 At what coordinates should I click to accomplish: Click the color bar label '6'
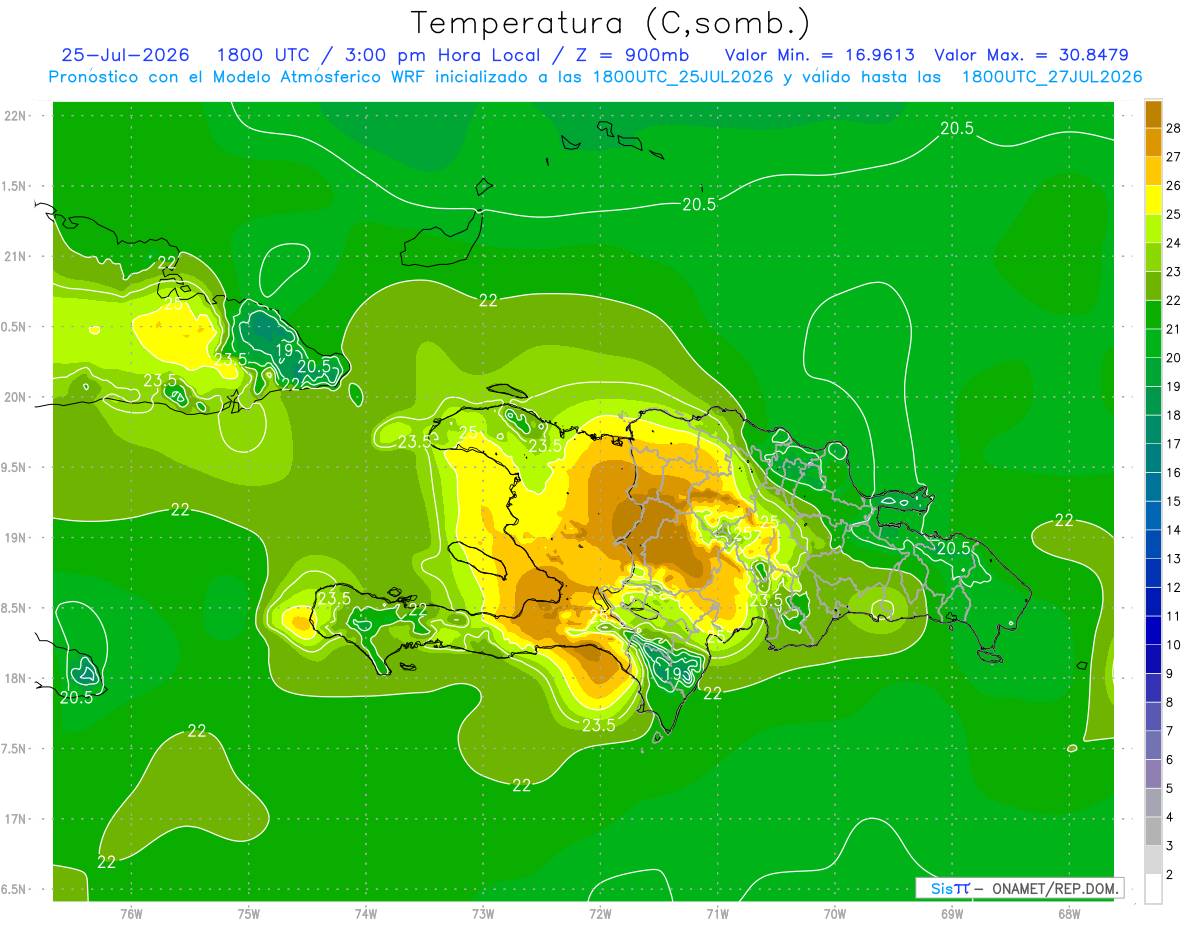[x=1171, y=760]
